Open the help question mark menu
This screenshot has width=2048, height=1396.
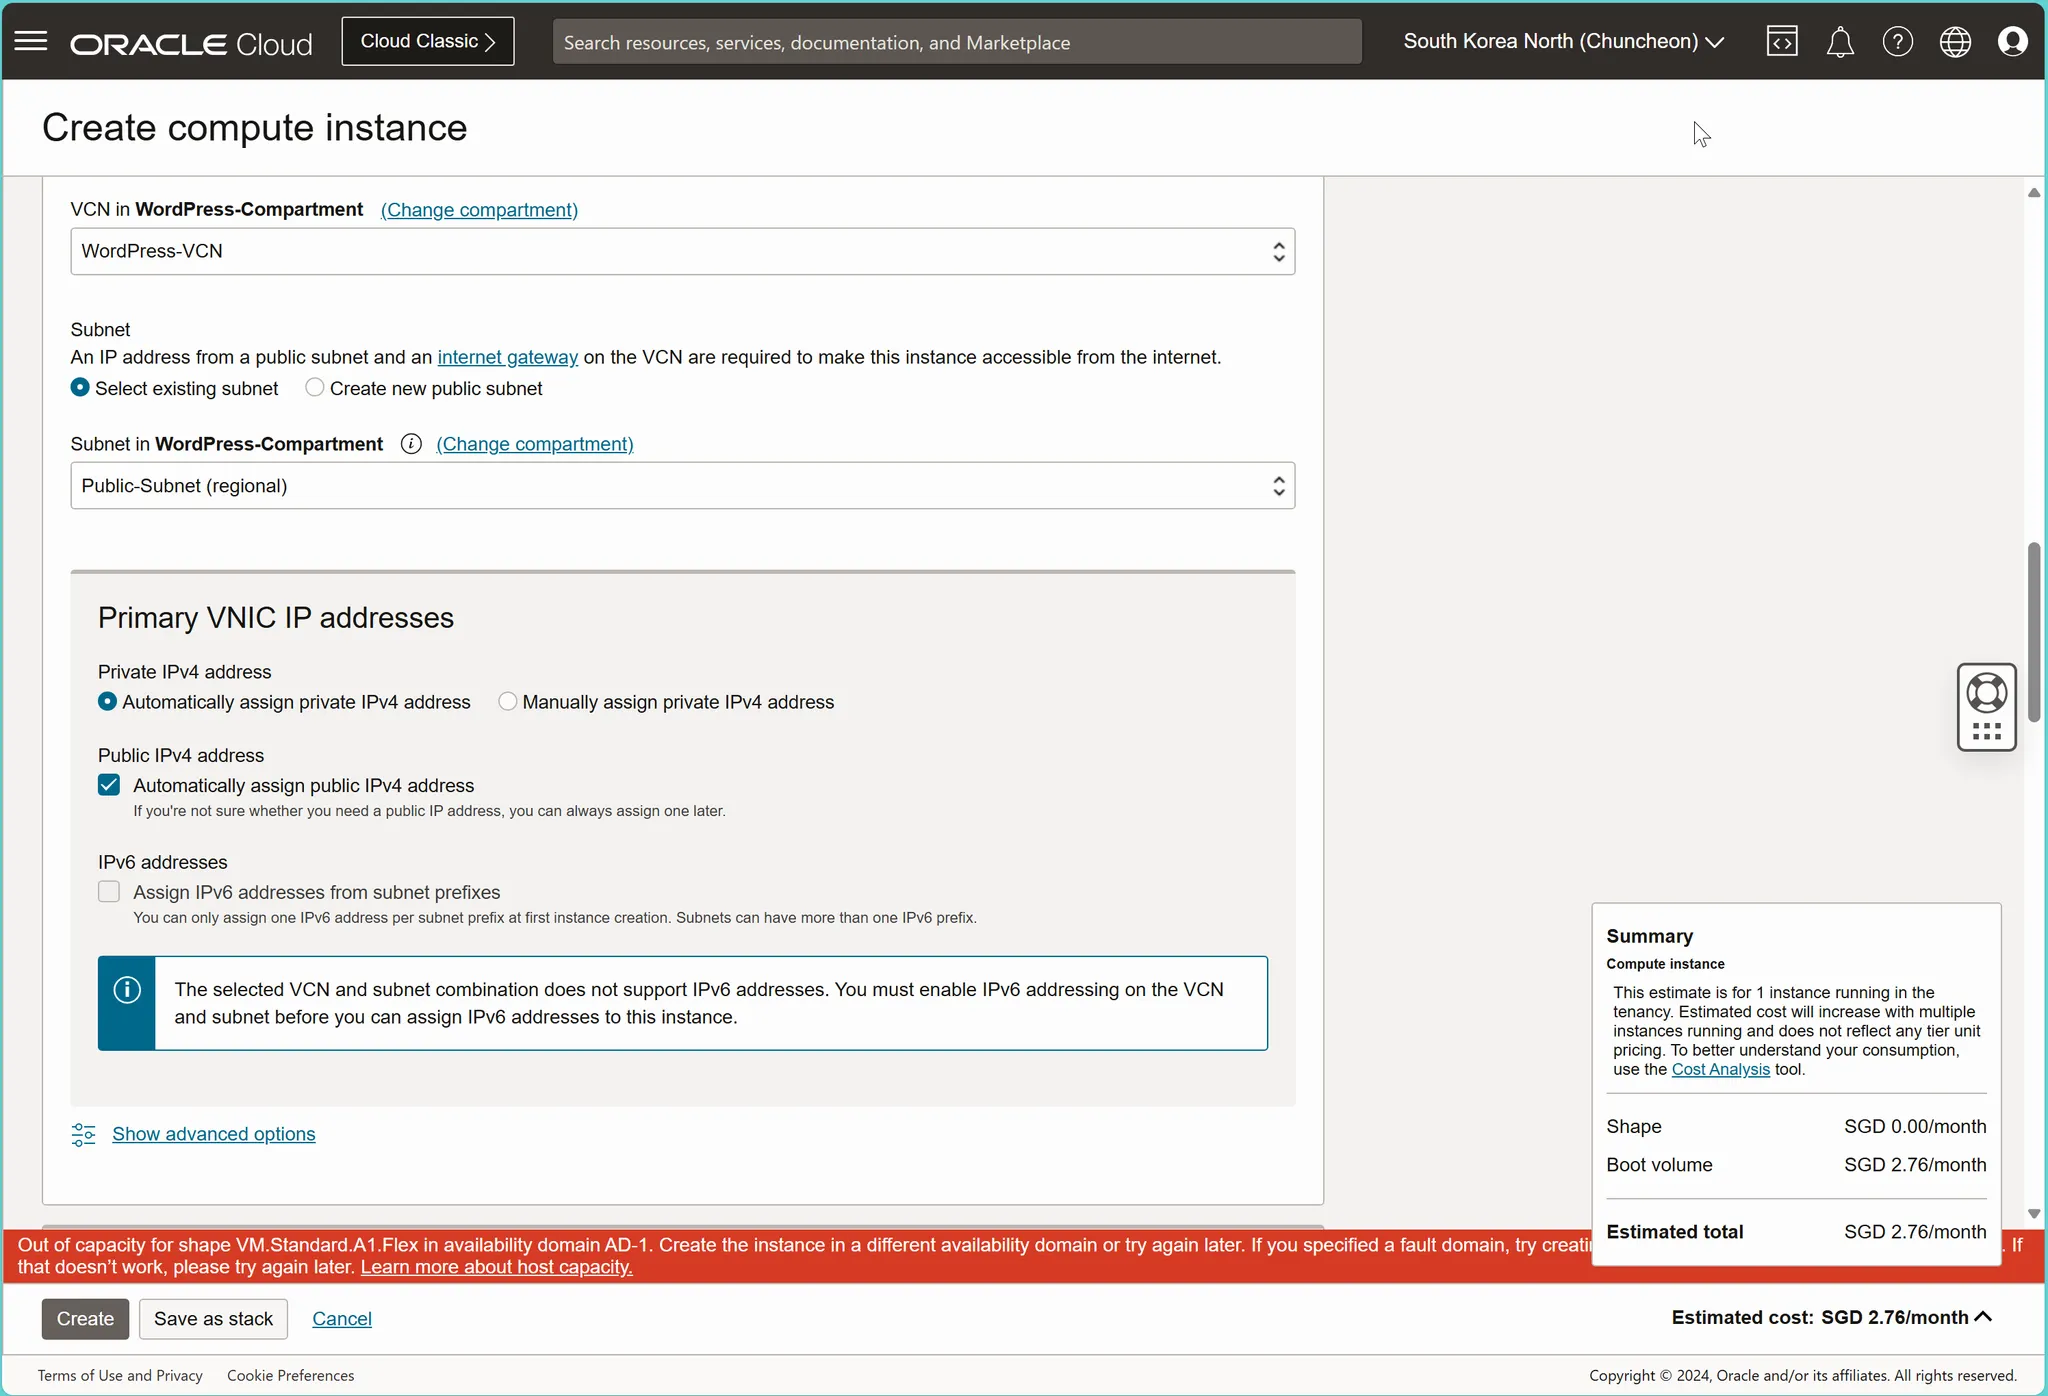[x=1897, y=41]
